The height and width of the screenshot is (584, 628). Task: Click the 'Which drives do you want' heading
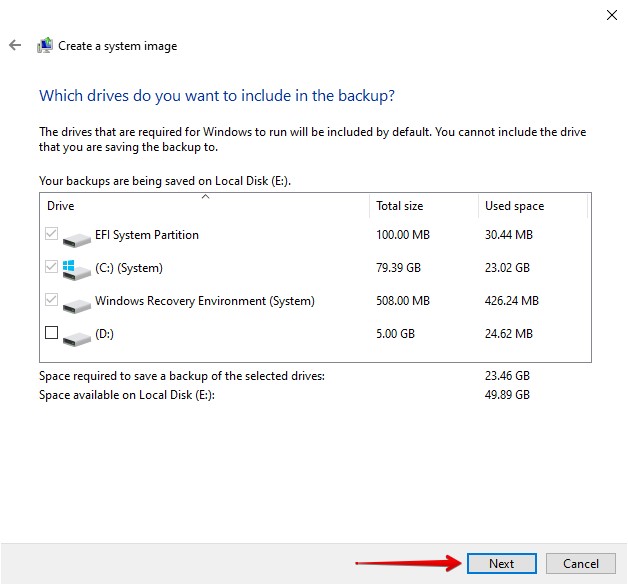[x=217, y=96]
